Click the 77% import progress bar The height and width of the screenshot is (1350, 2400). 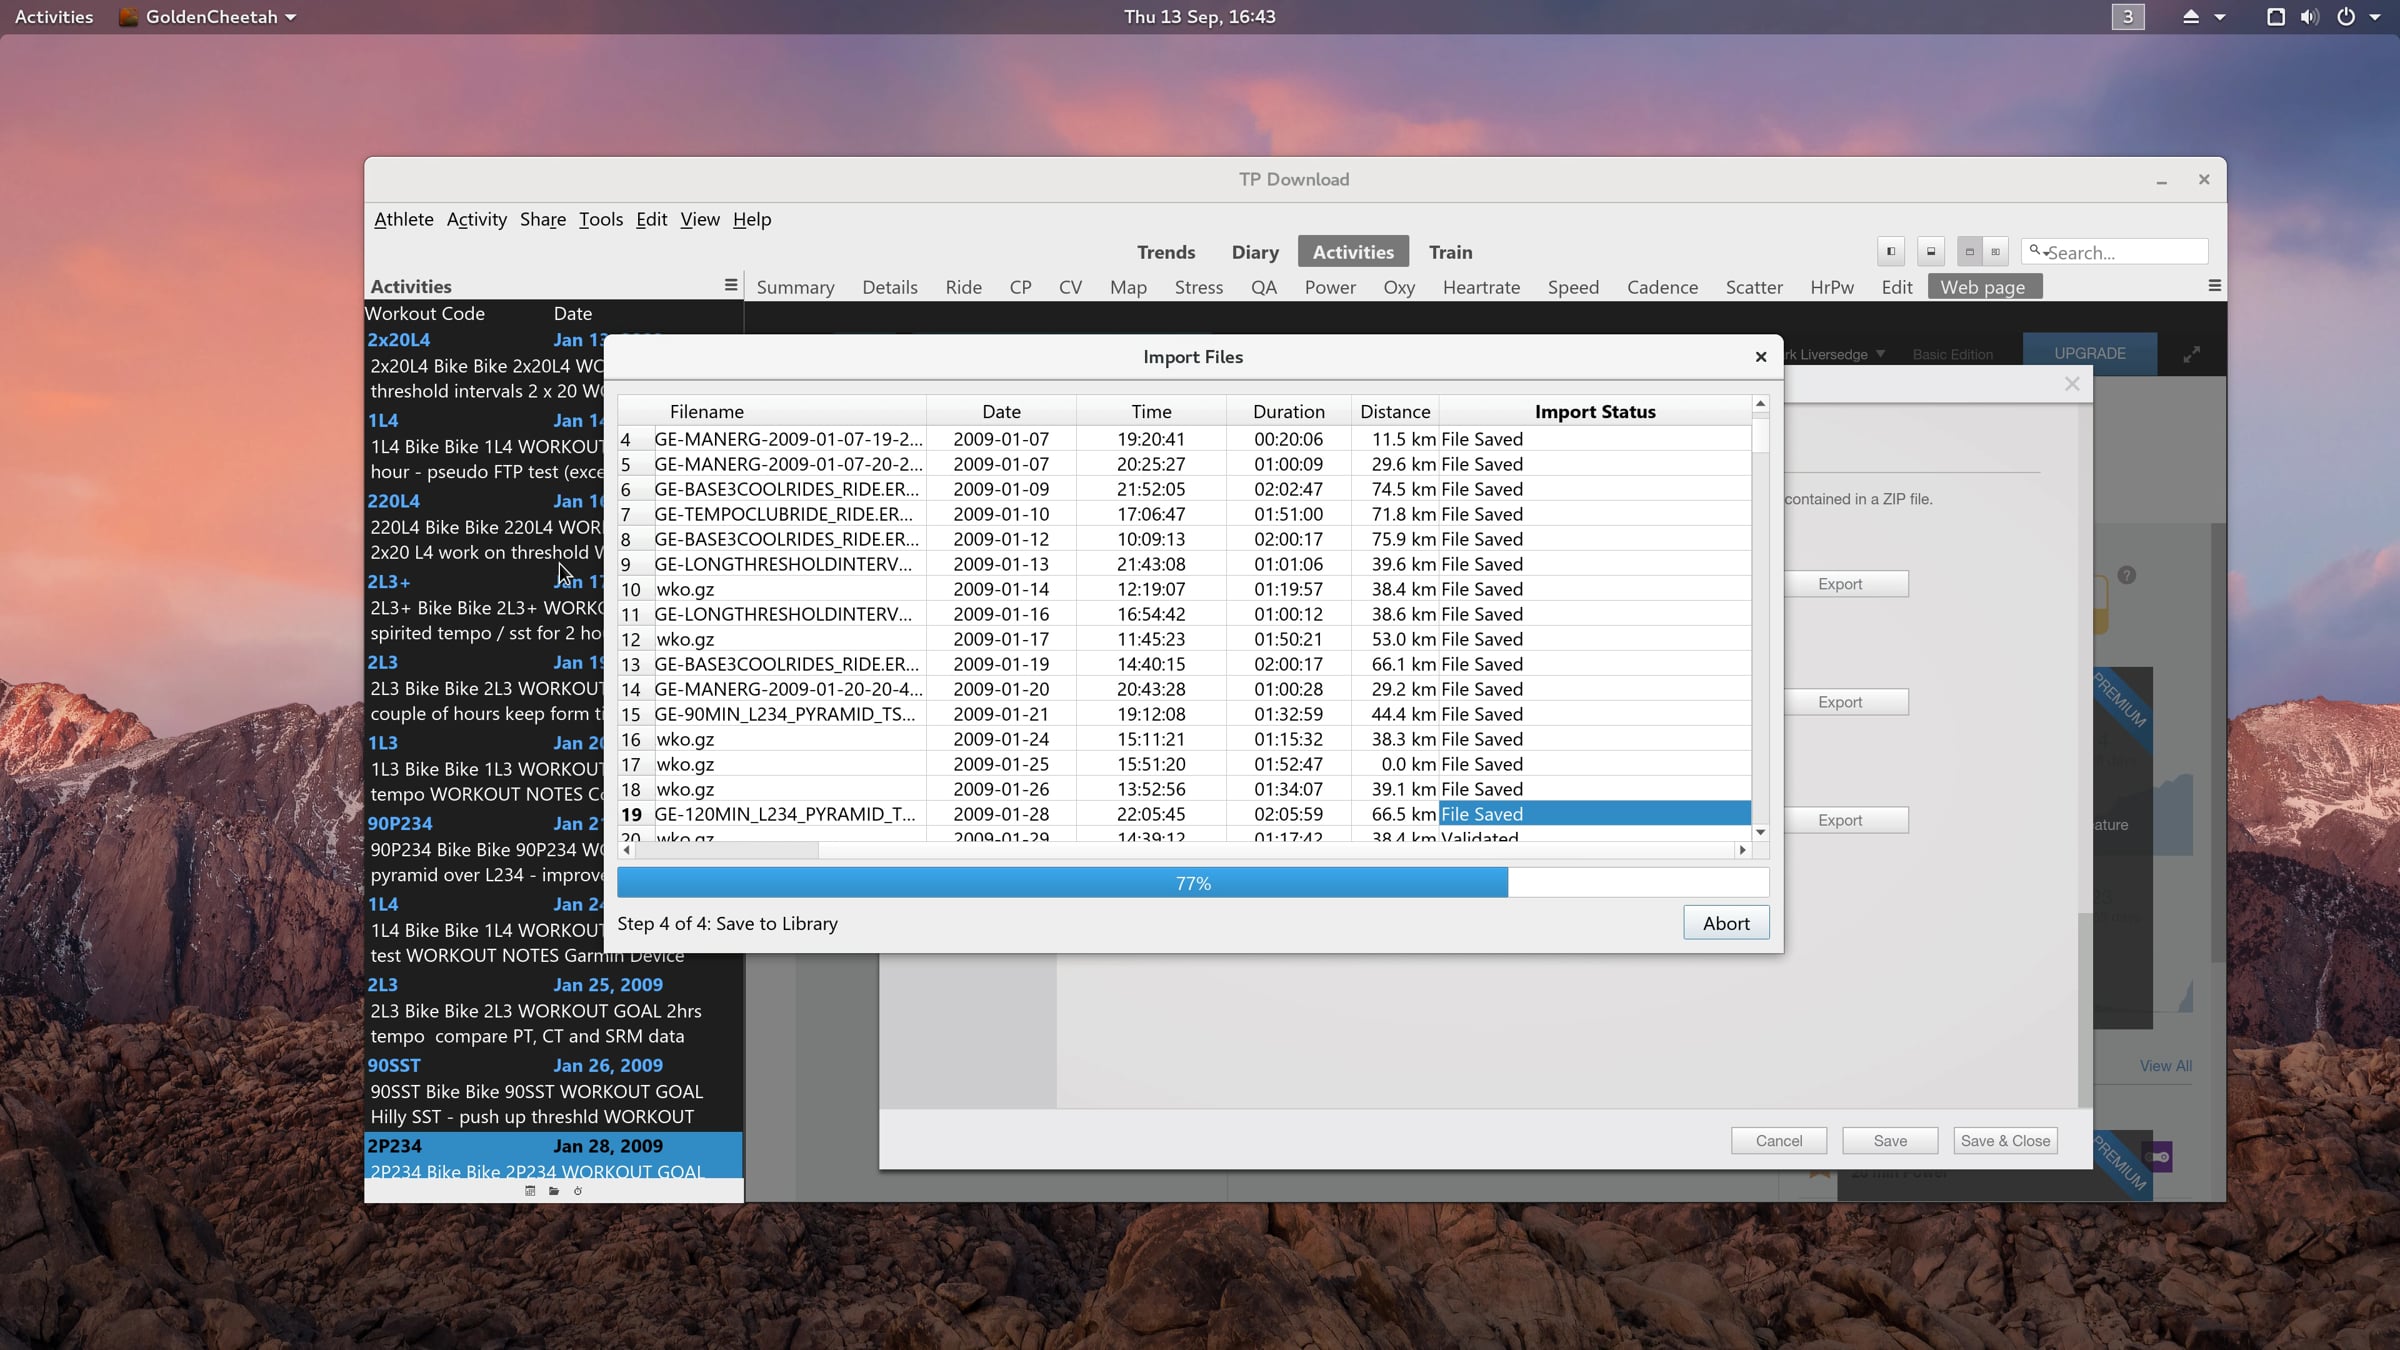(x=1193, y=883)
